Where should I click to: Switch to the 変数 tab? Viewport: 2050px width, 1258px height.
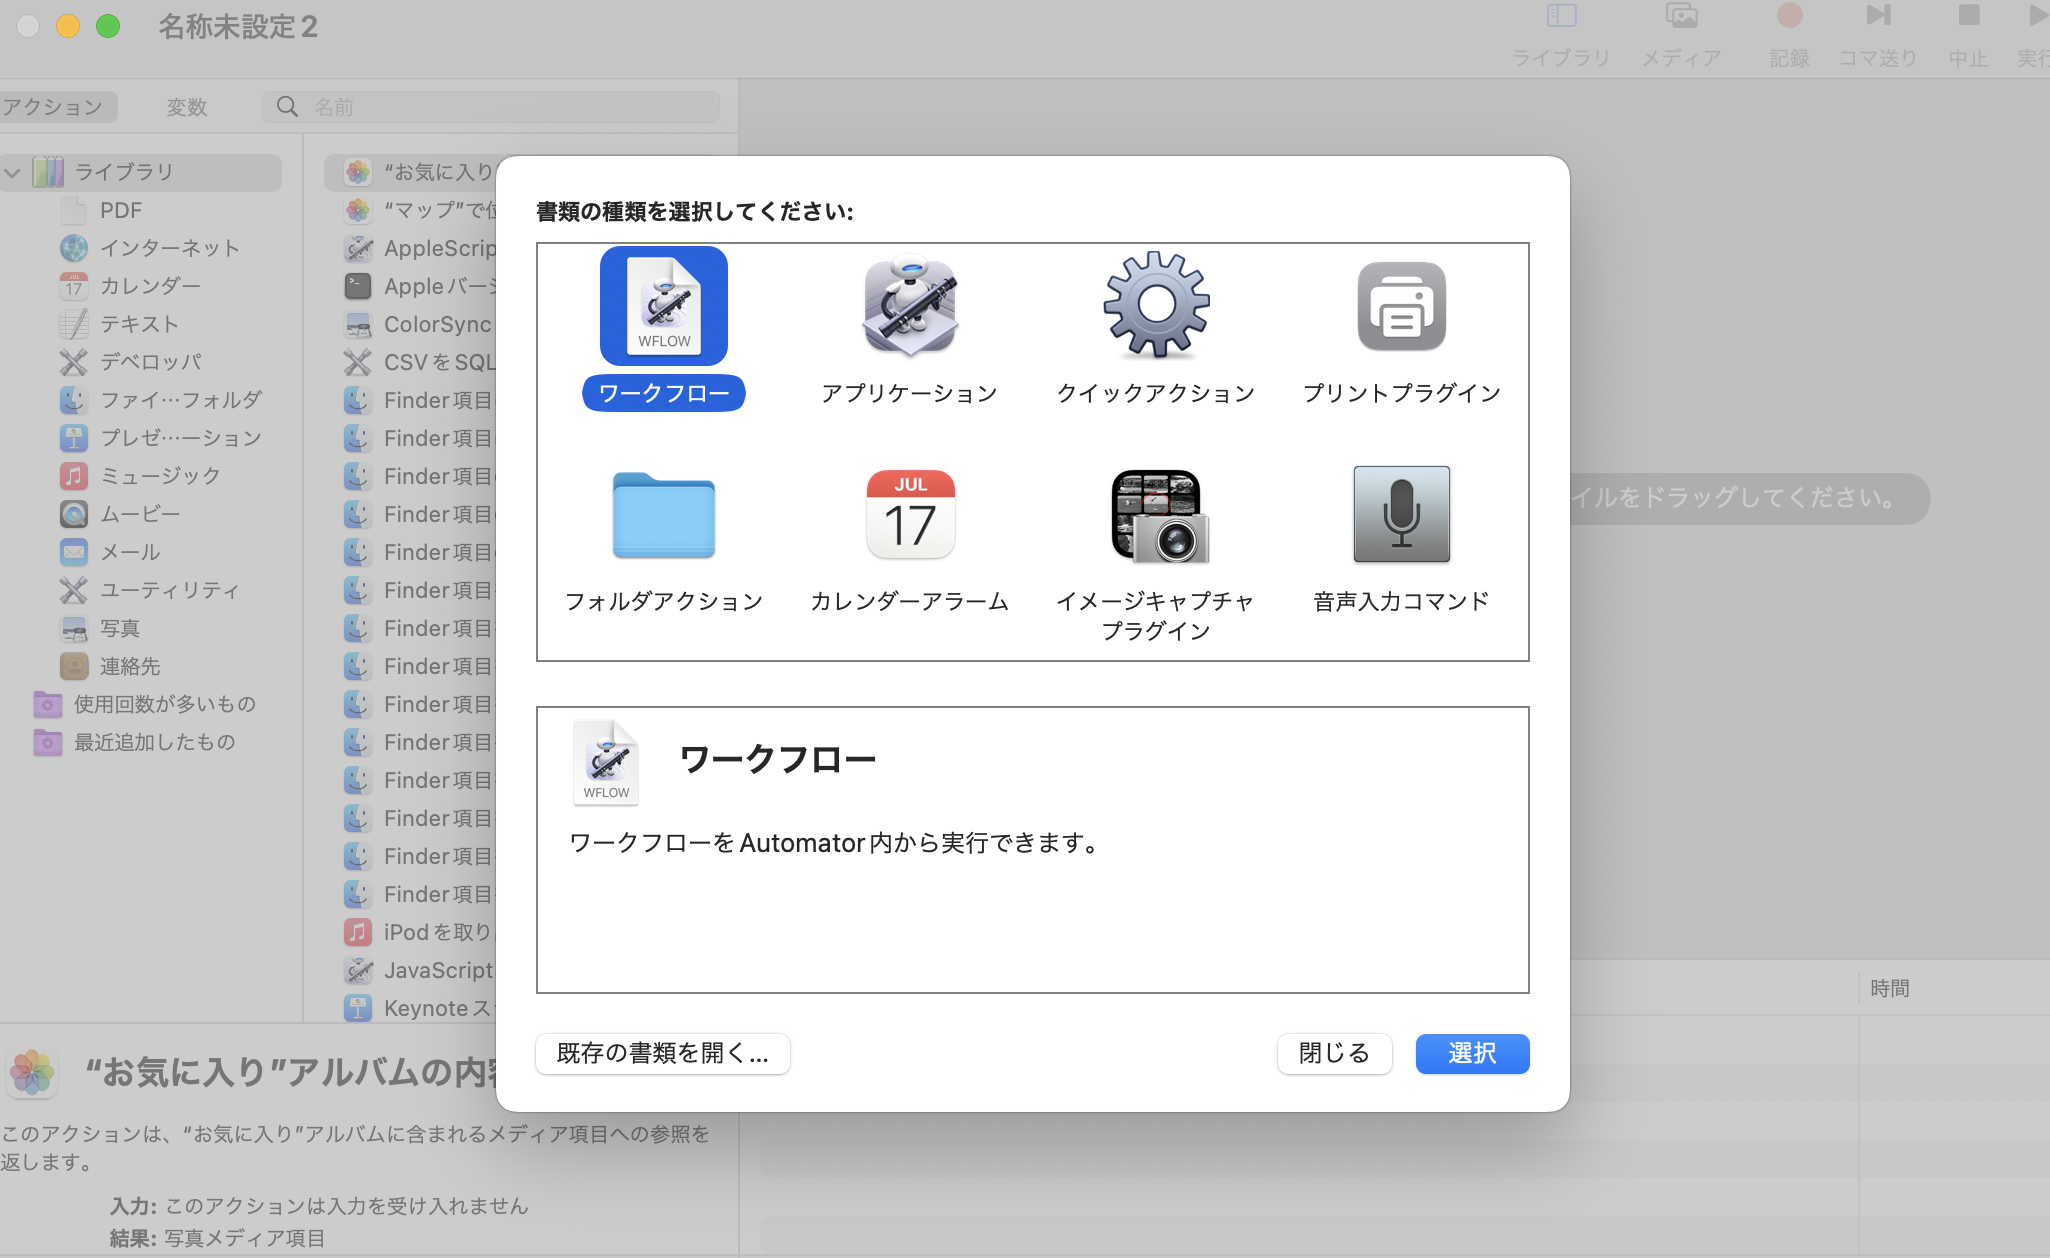188,106
